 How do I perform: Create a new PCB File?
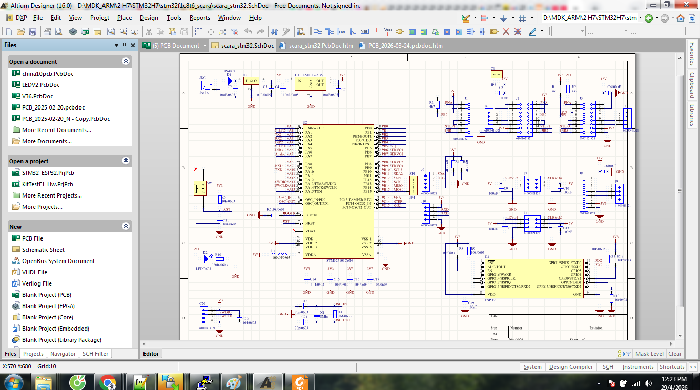coord(33,238)
